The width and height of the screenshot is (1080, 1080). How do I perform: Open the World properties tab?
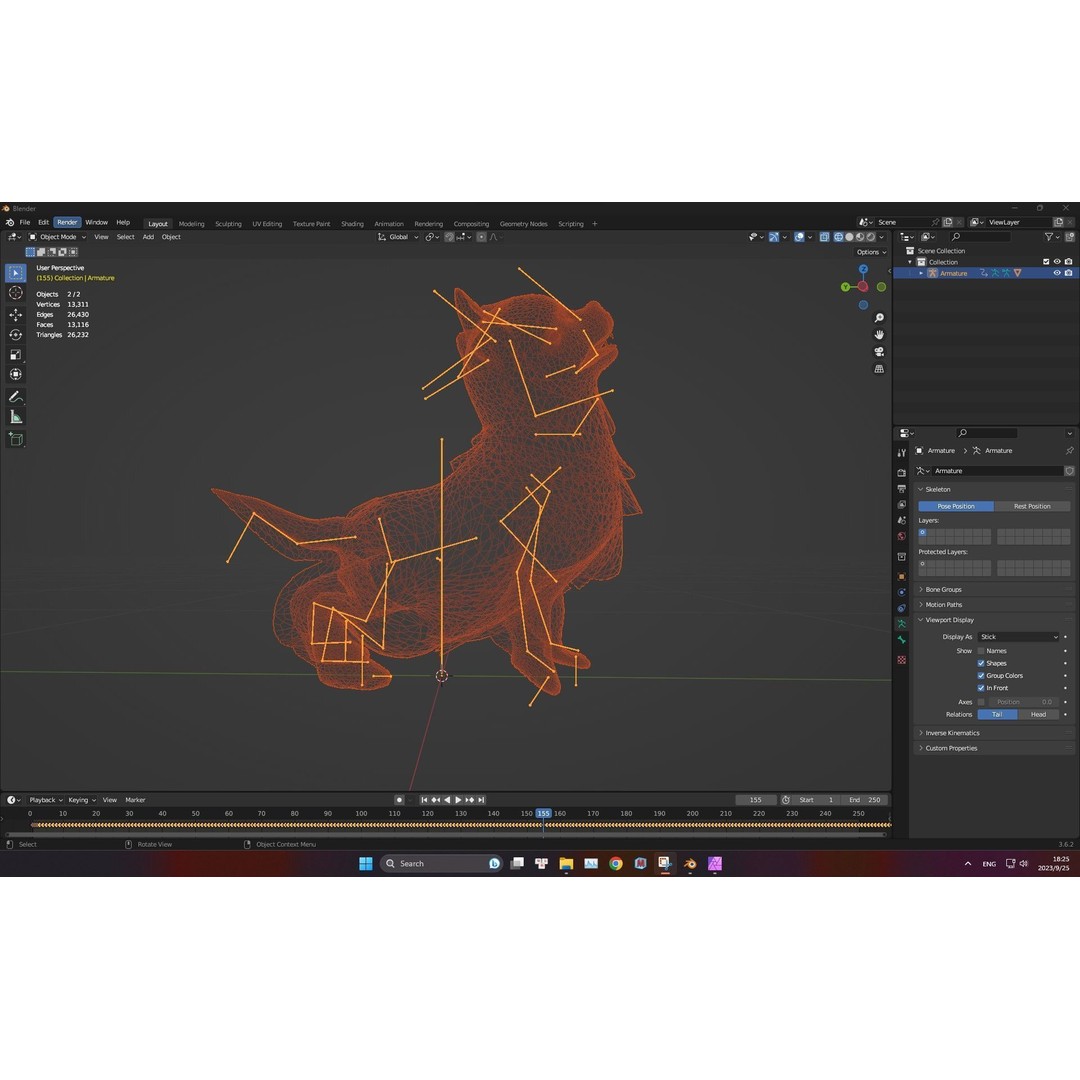[902, 536]
